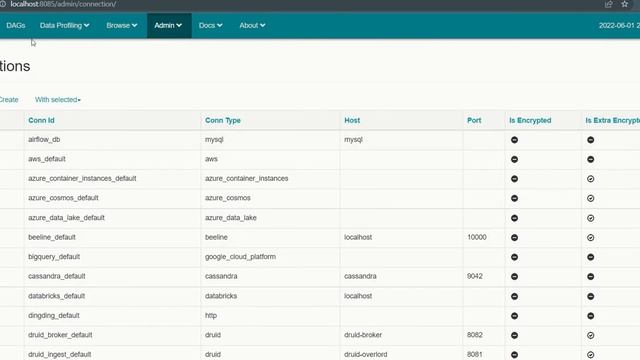Click the airflow_db connection id
This screenshot has width=640, height=360.
tap(44, 140)
